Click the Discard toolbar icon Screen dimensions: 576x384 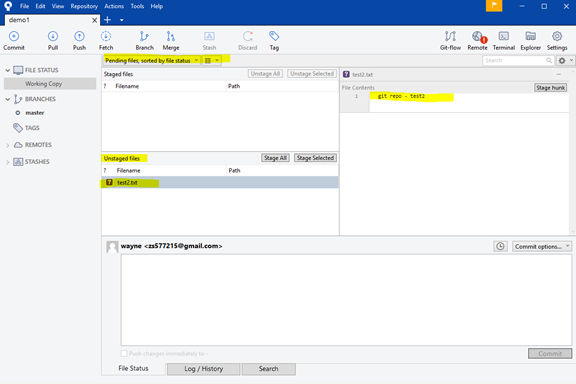[x=248, y=40]
